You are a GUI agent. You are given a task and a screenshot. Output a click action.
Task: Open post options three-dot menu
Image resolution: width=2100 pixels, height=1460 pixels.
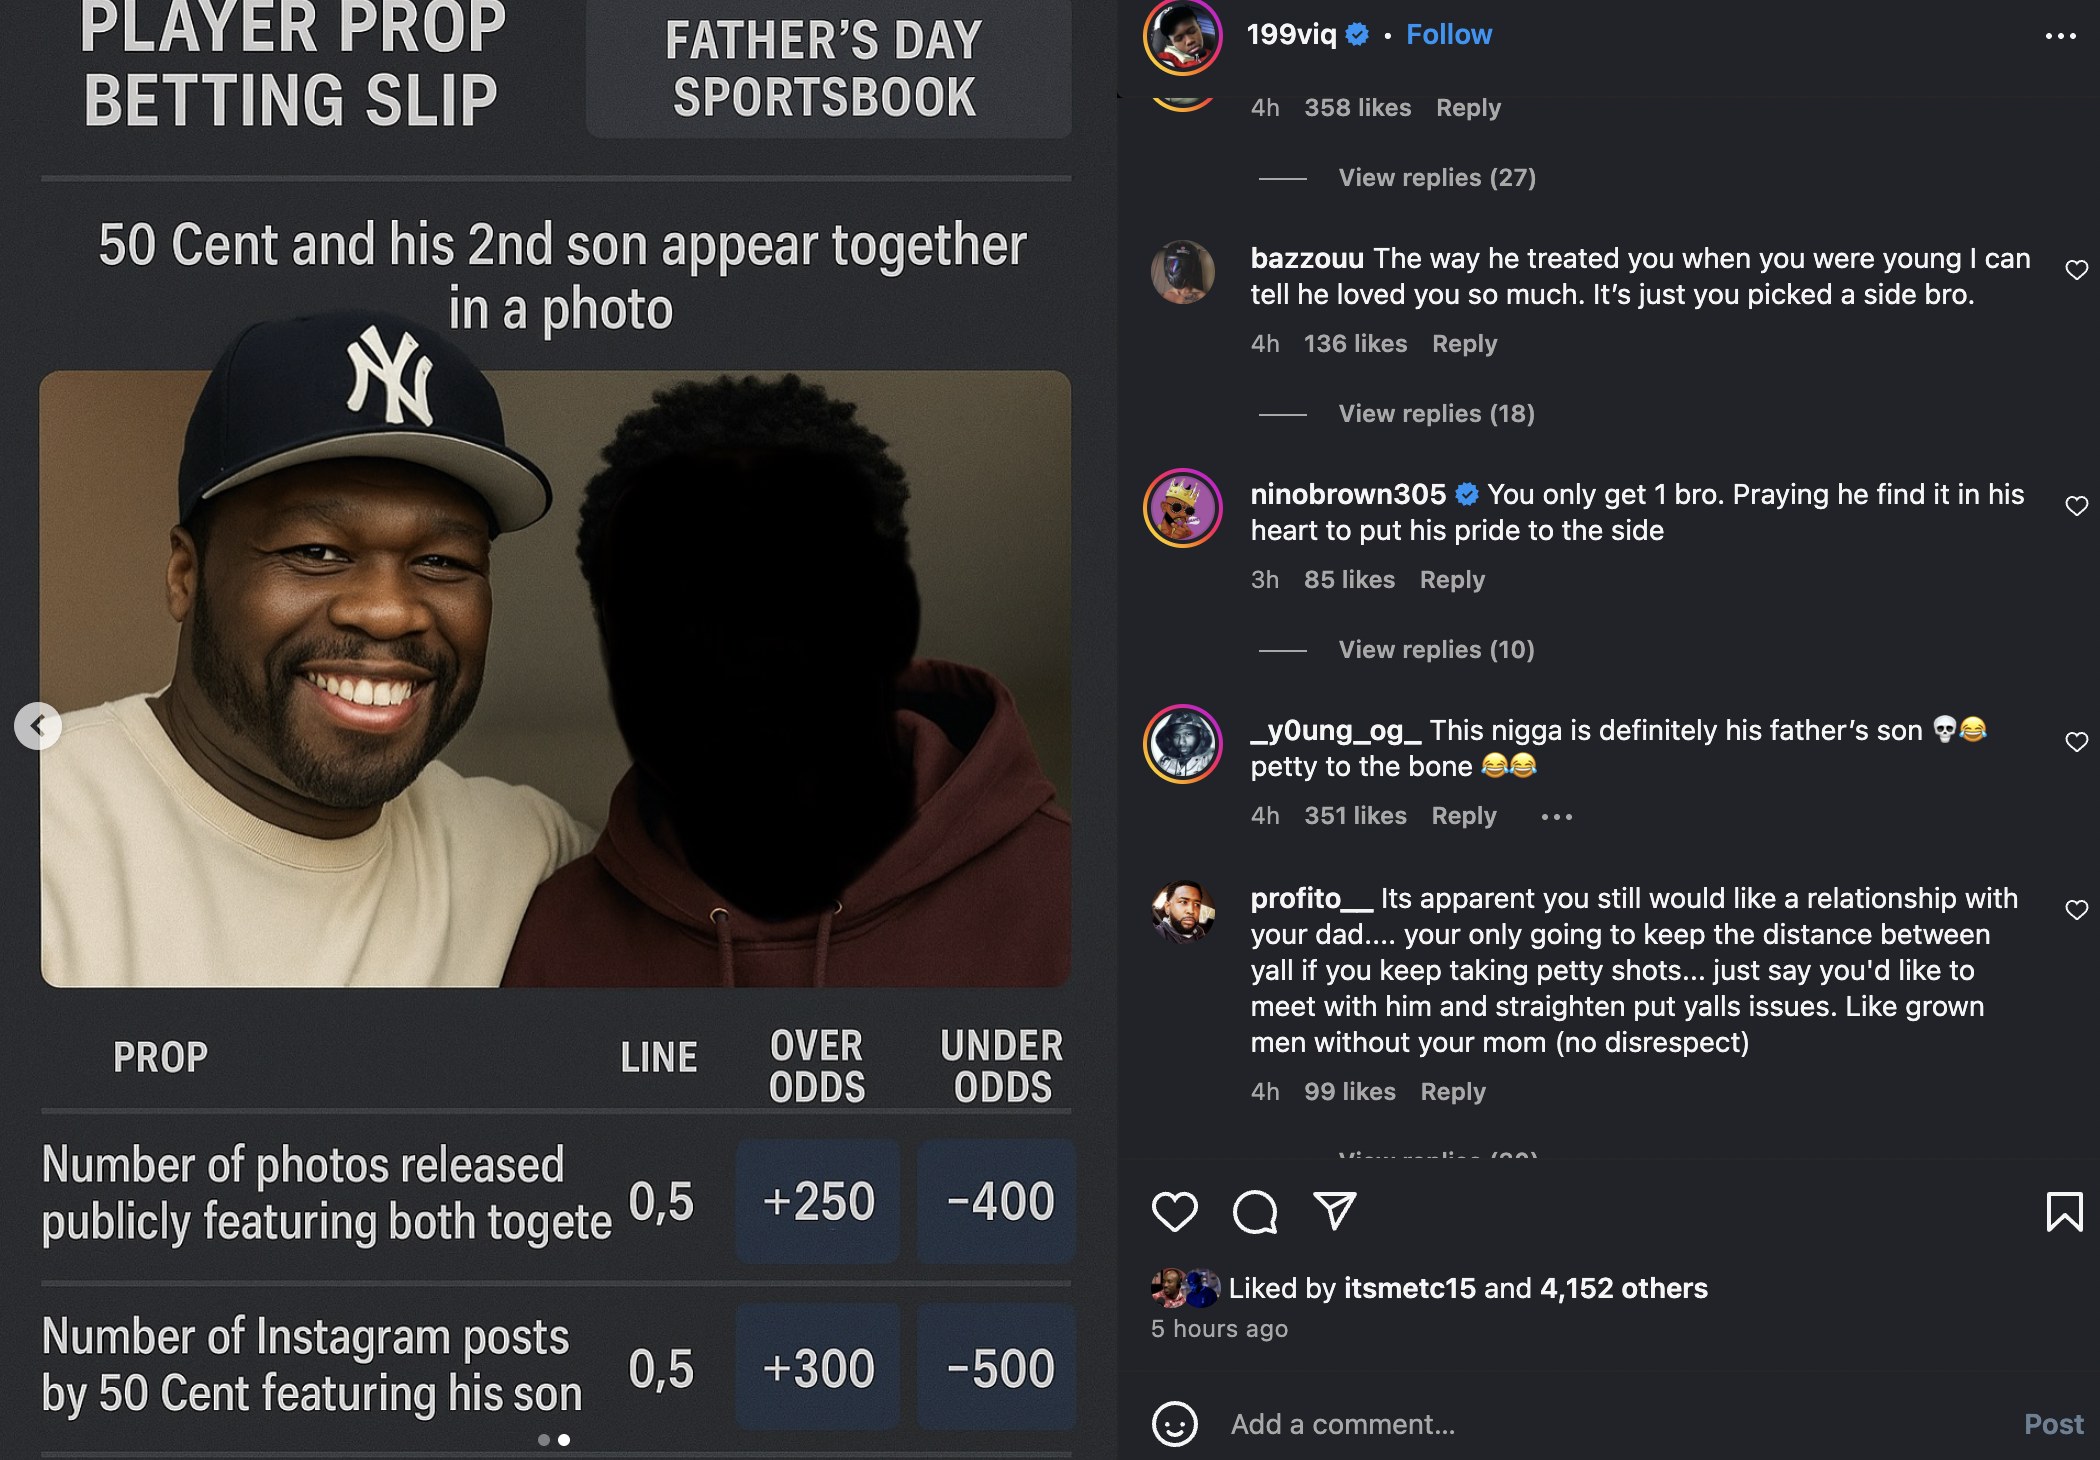[2060, 36]
